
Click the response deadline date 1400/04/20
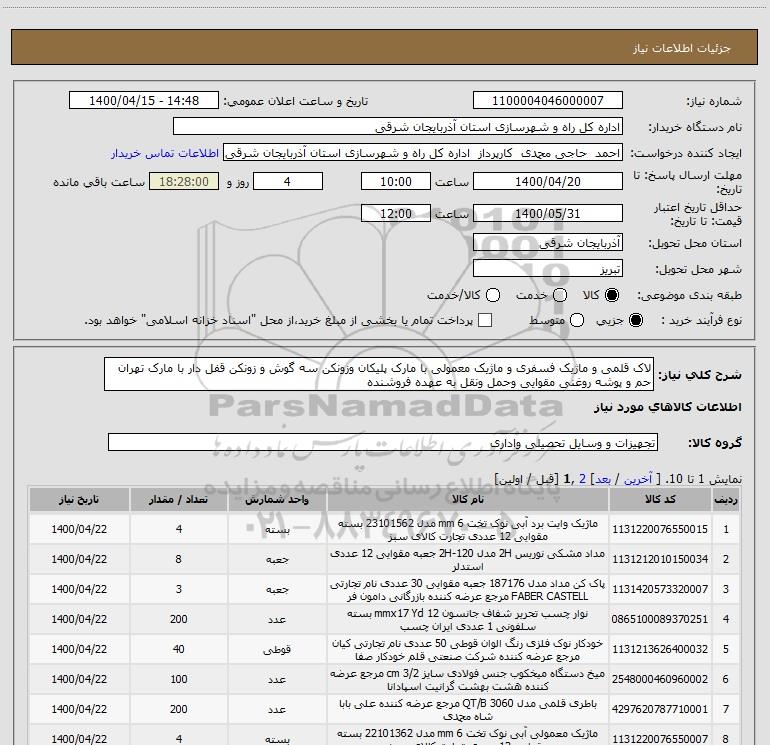coord(548,182)
